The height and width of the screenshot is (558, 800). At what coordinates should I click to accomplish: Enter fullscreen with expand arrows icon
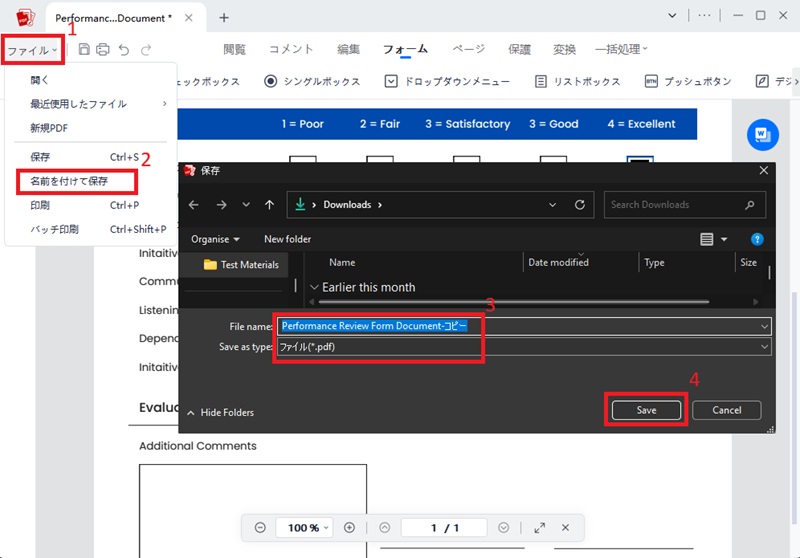[x=539, y=527]
